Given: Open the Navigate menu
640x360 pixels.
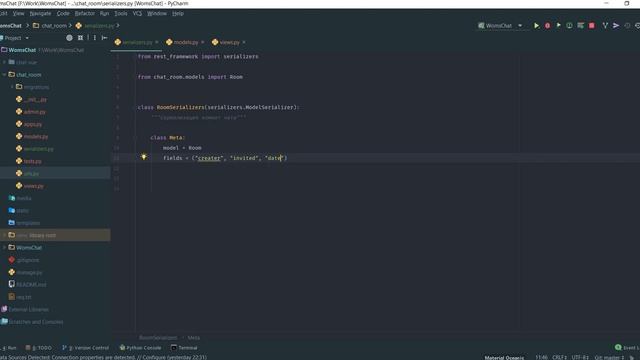Looking at the screenshot, I should tap(40, 13).
